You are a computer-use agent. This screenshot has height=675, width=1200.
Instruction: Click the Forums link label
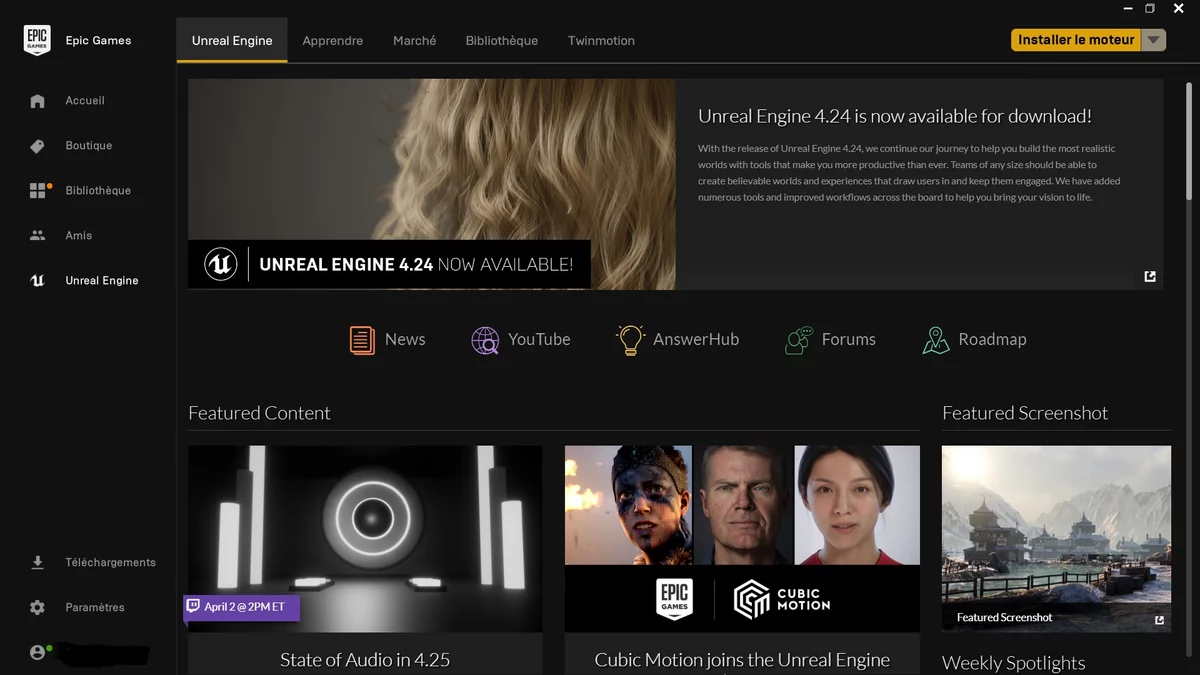[849, 340]
